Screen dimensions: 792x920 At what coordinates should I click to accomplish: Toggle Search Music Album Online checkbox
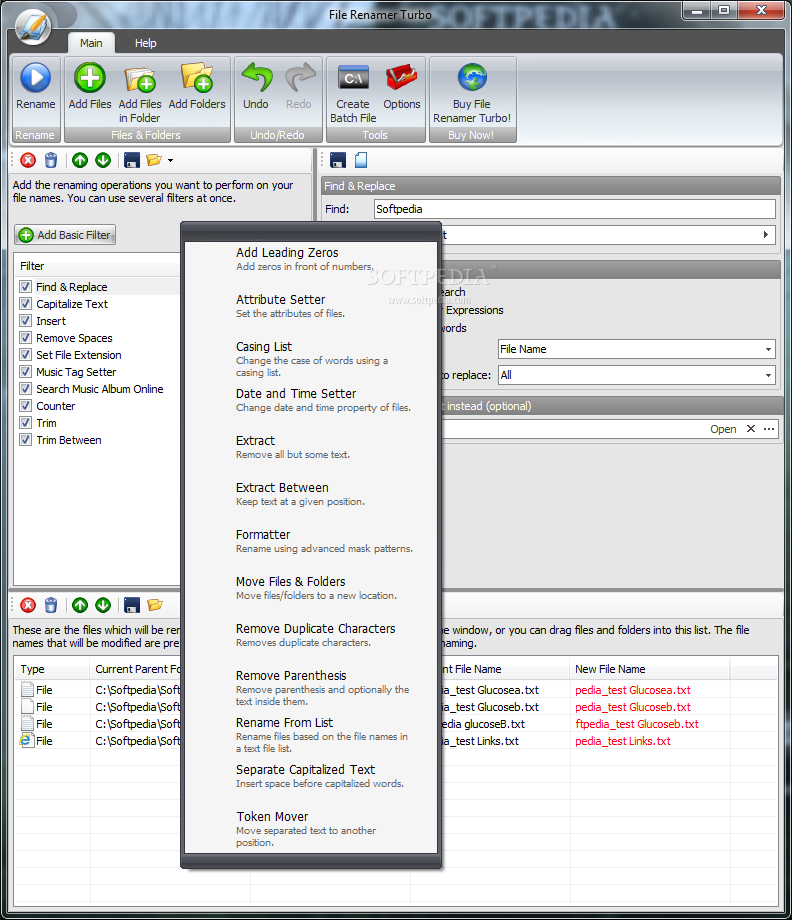(x=25, y=388)
